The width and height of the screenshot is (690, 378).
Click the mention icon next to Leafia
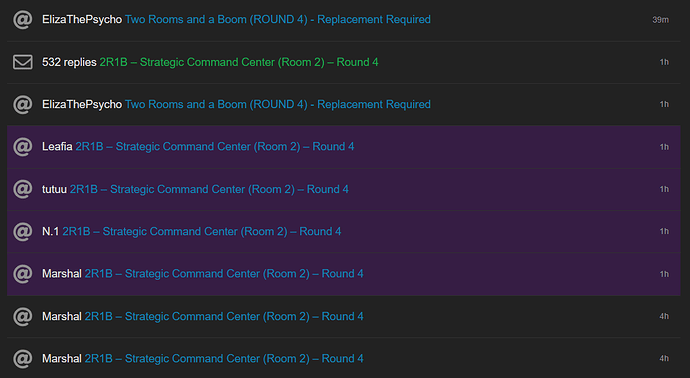pyautogui.click(x=22, y=147)
